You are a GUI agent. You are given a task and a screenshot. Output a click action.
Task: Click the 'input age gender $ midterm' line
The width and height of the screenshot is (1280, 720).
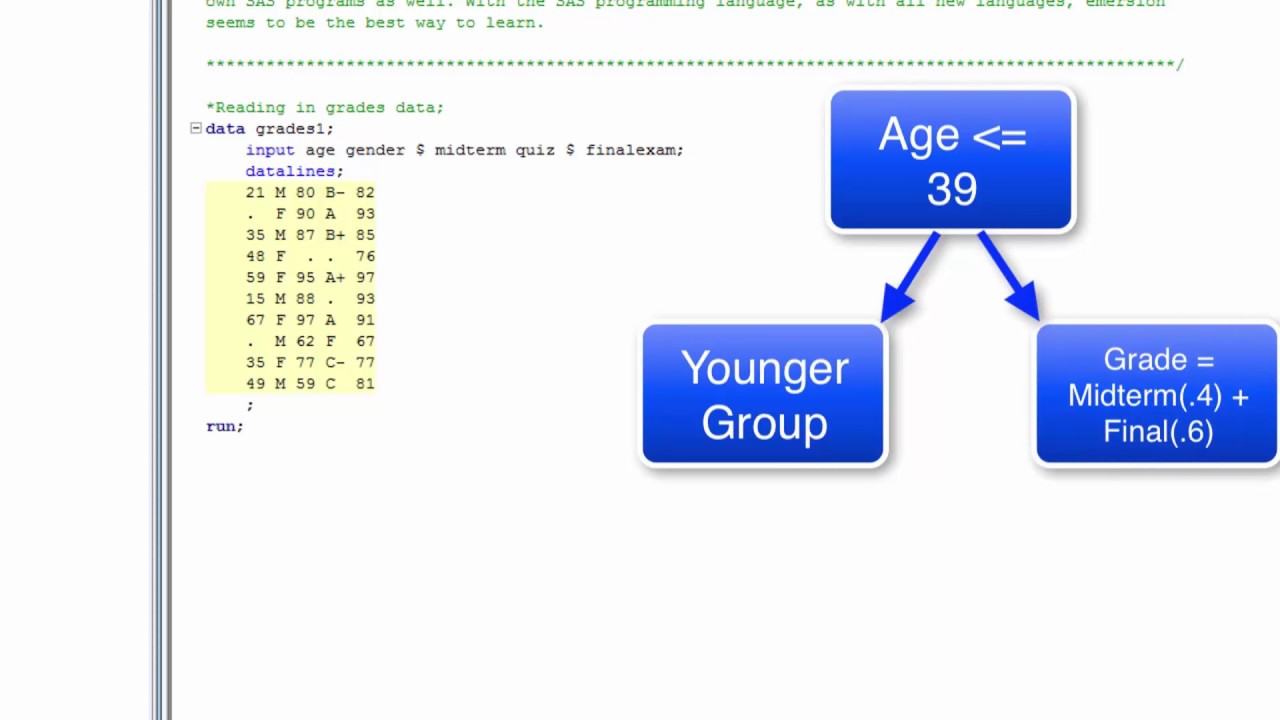pyautogui.click(x=465, y=150)
